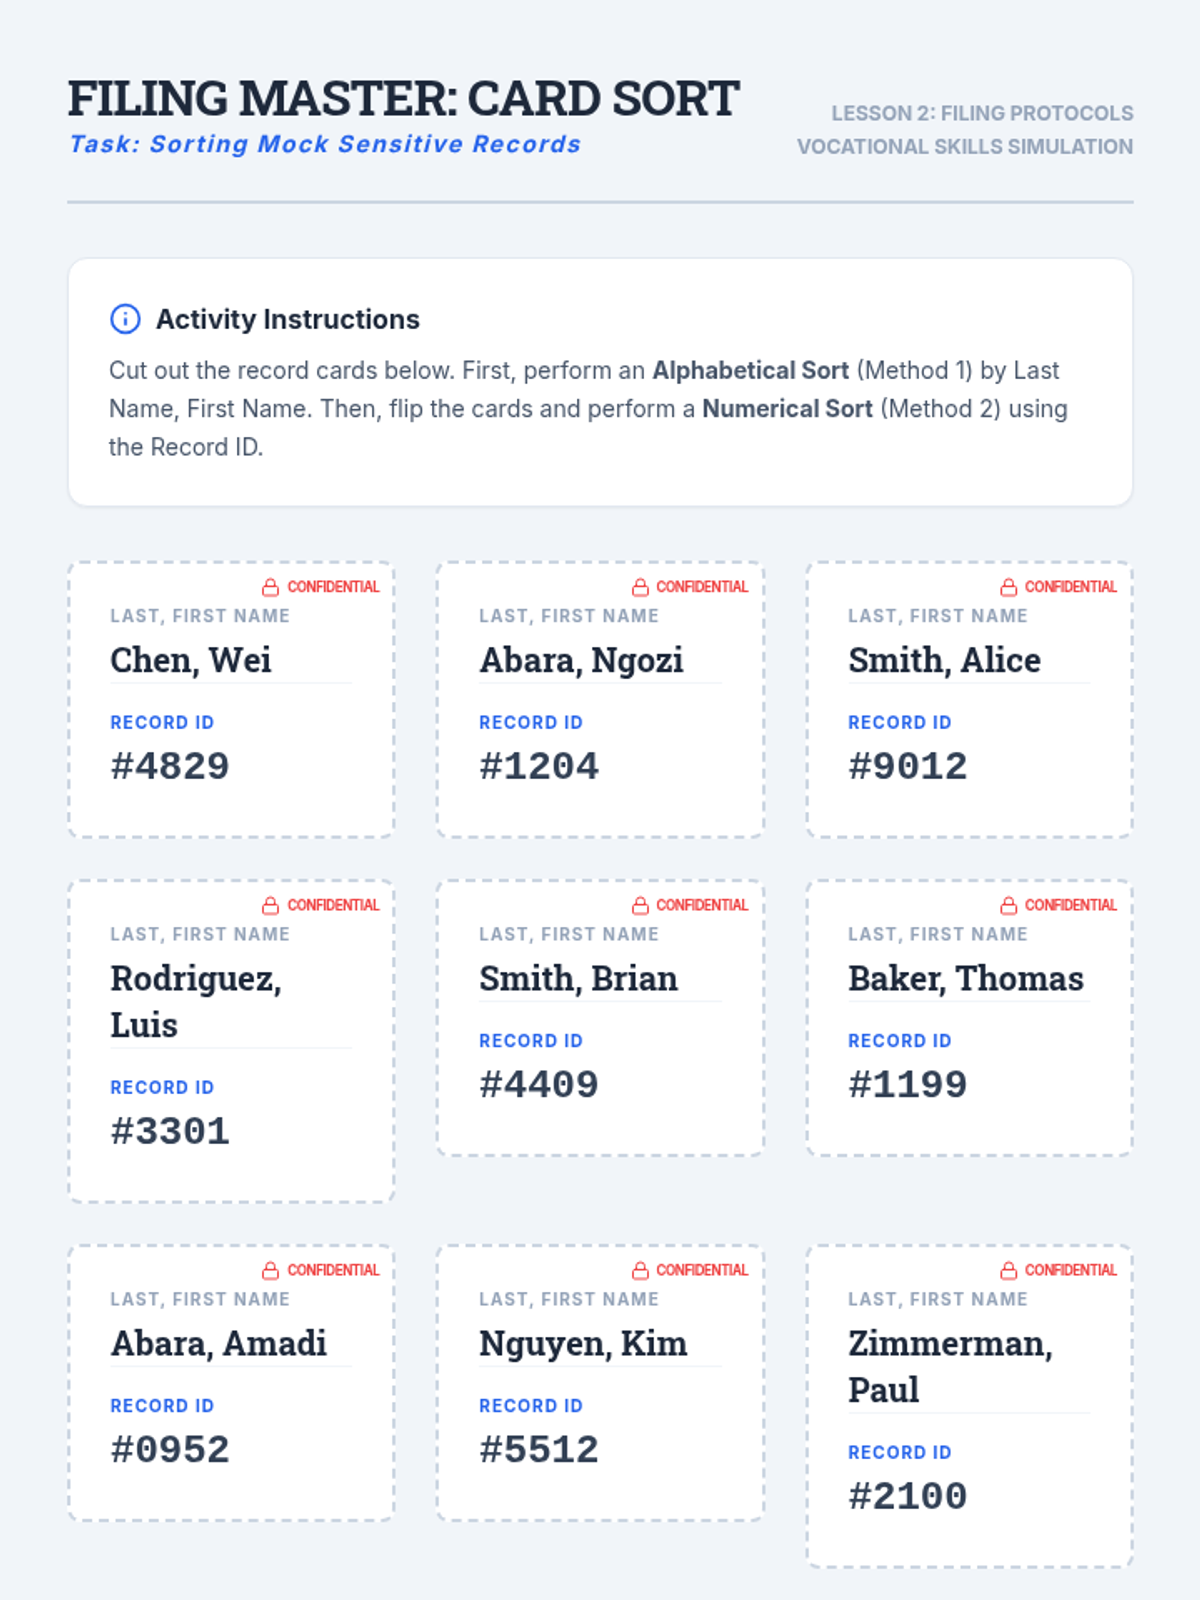This screenshot has width=1200, height=1600.
Task: Select the Chen, Wei name text
Action: coord(191,660)
